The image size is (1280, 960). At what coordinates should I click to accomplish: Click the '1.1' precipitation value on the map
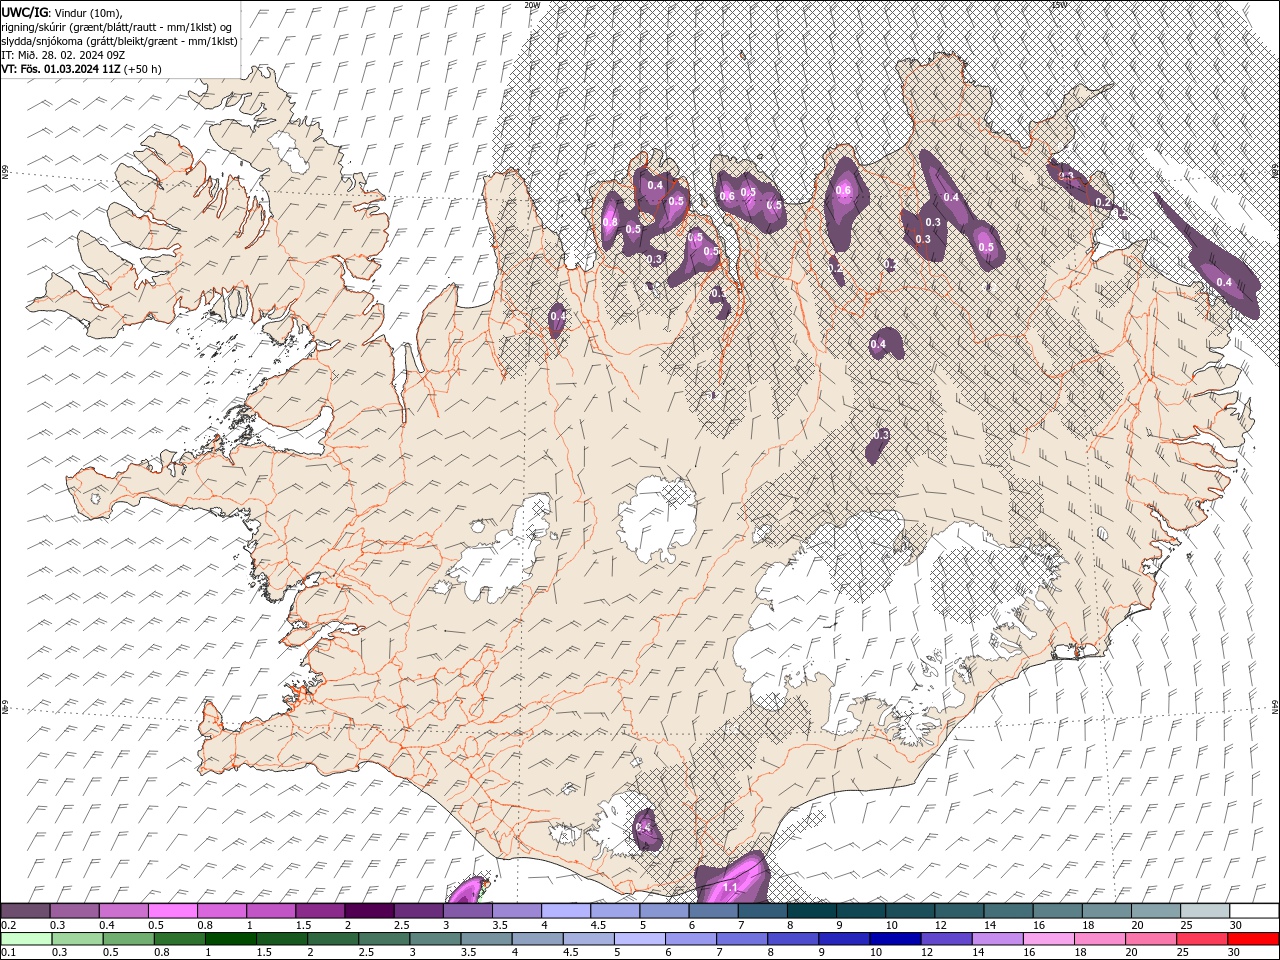[730, 887]
